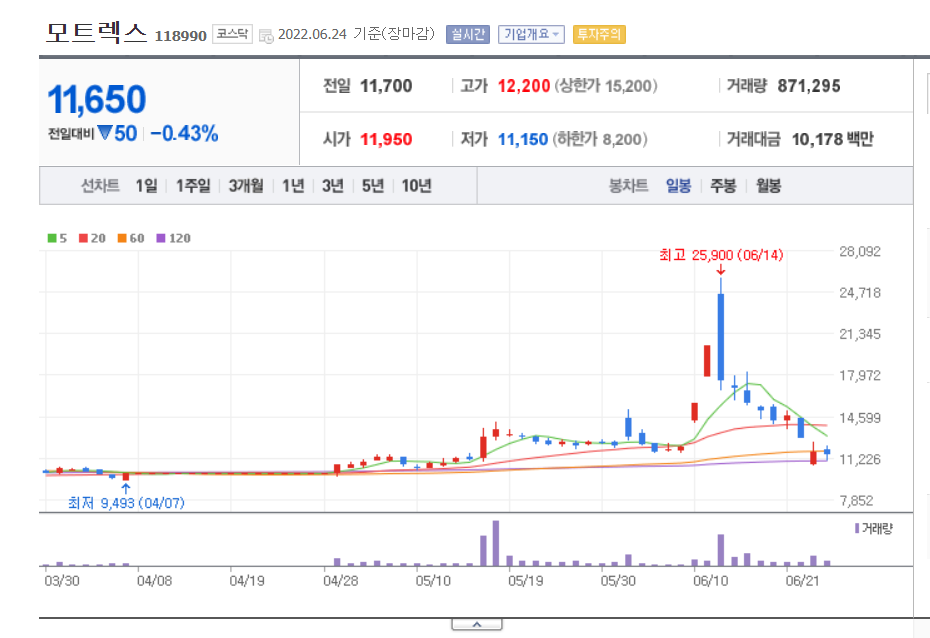Click the 코스닥 market label
930x638 pixels.
[x=232, y=34]
